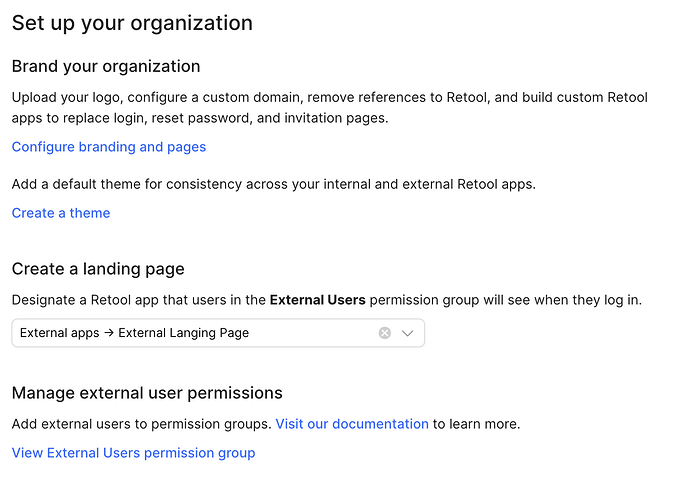
Task: Clear the selected landing page app
Action: pos(384,333)
